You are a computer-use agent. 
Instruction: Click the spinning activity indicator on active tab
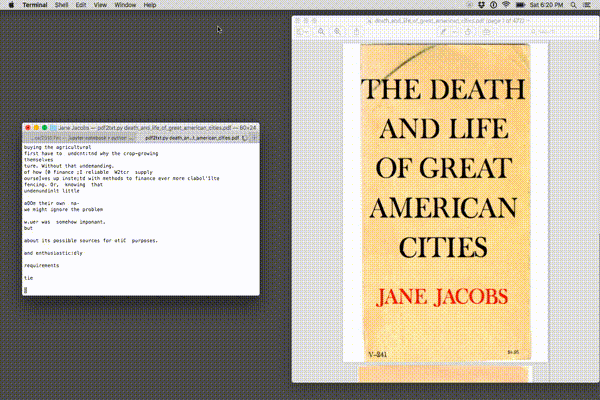pos(245,138)
